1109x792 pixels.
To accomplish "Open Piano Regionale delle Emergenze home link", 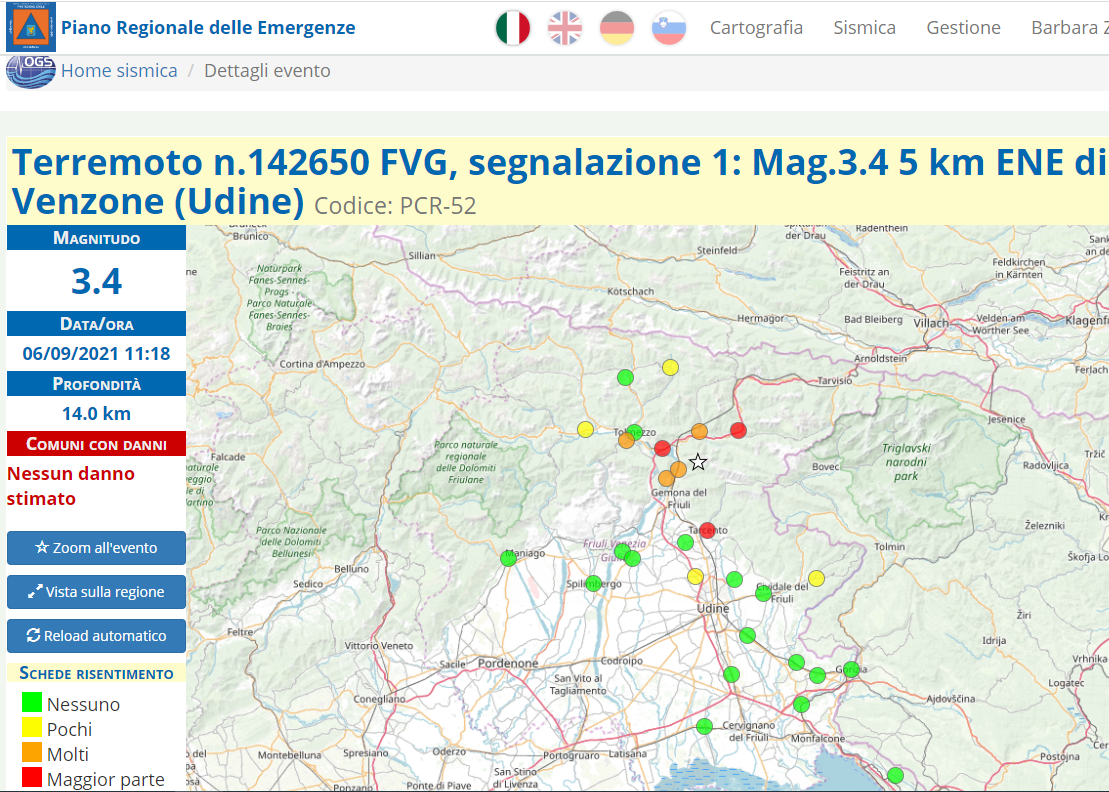I will tap(208, 28).
